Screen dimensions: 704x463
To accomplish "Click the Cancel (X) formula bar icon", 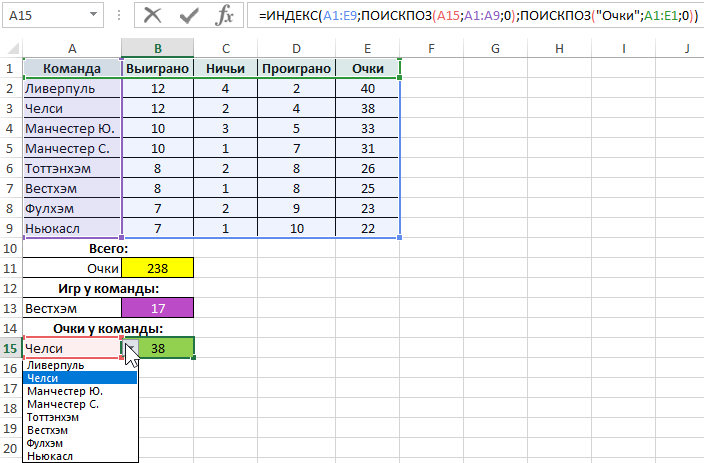I will (152, 16).
